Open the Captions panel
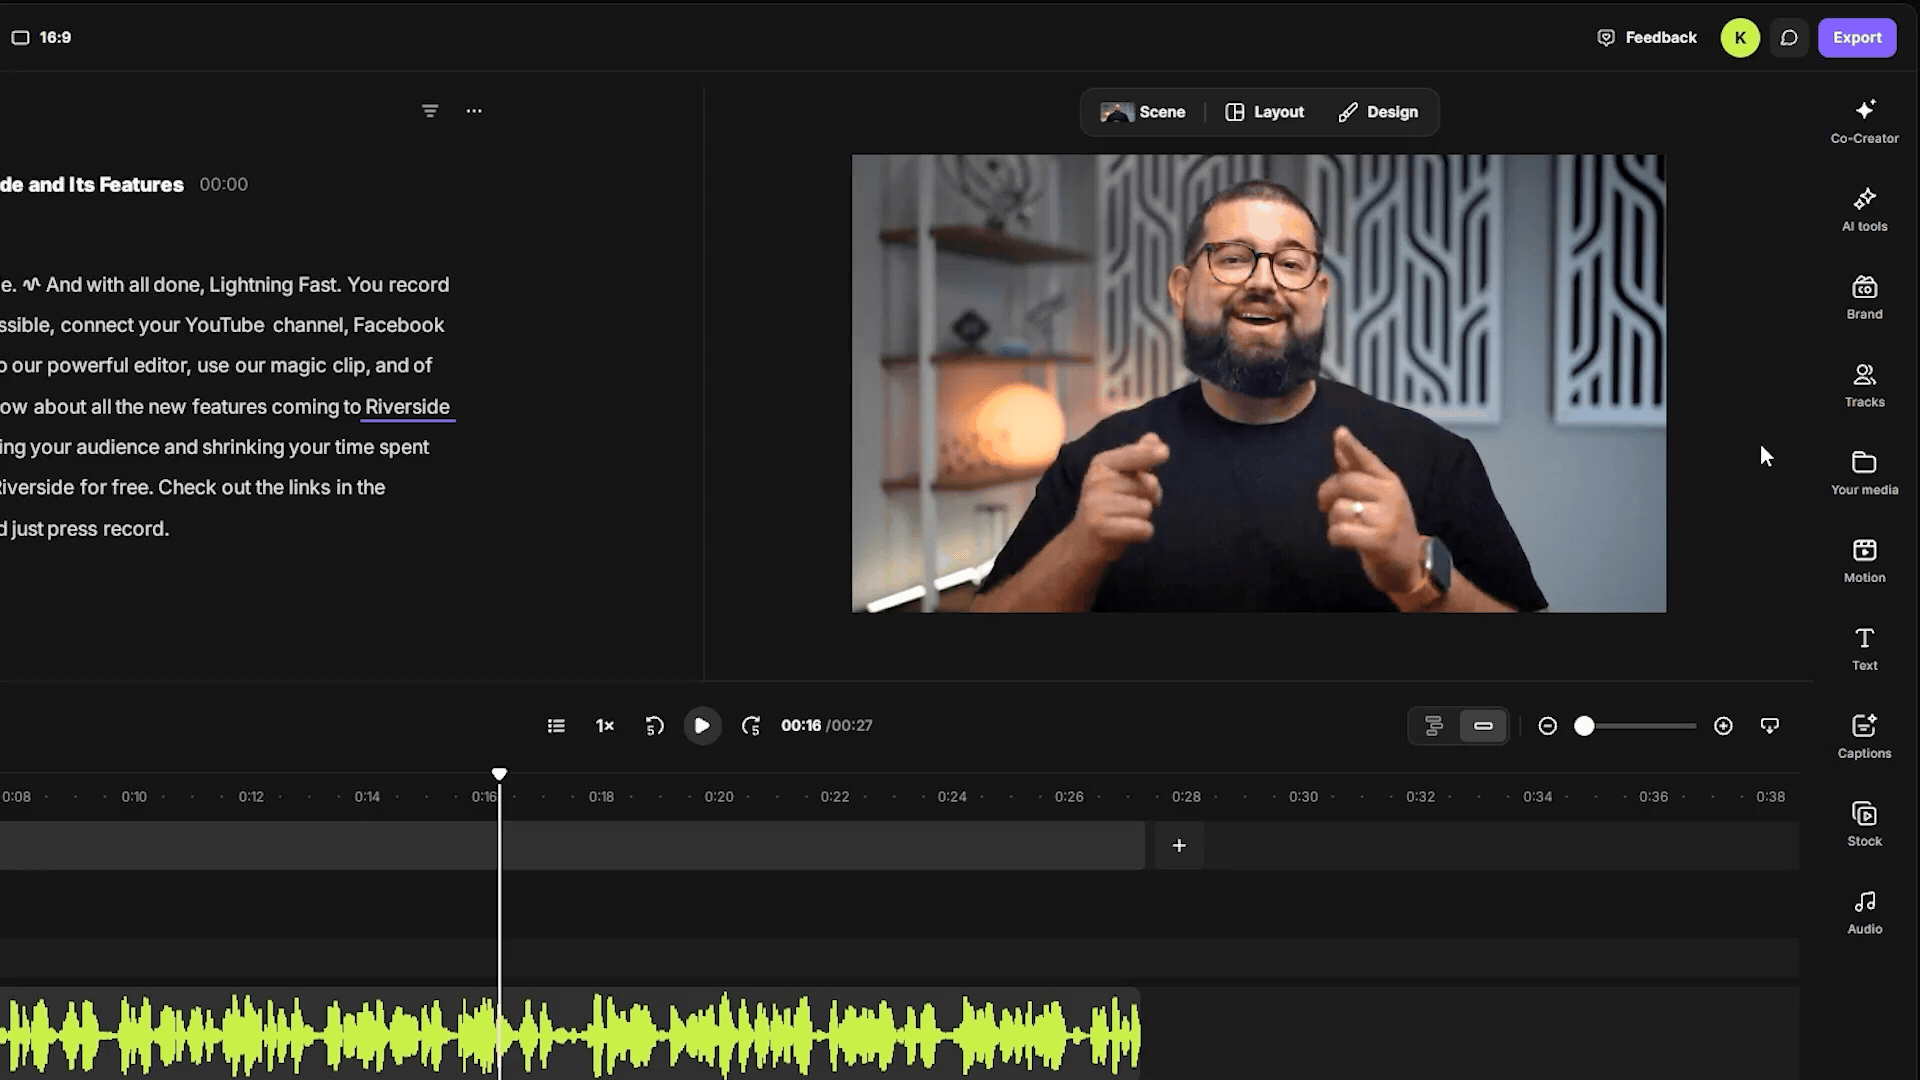The width and height of the screenshot is (1920, 1080). point(1864,737)
